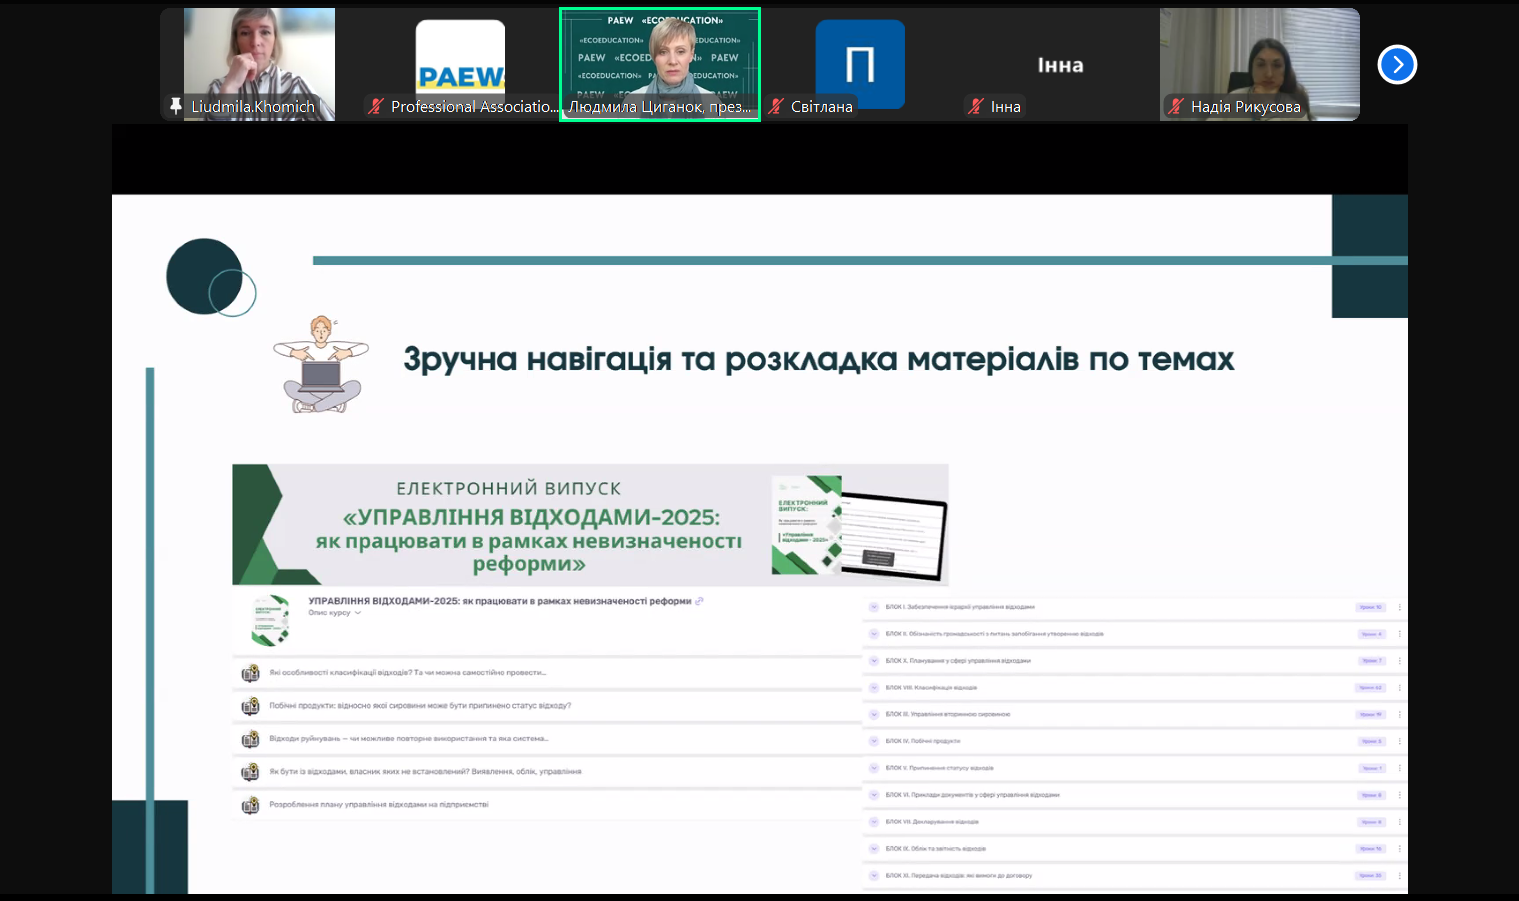Open the three-dot menu for БЛОК IV row

1399,741
